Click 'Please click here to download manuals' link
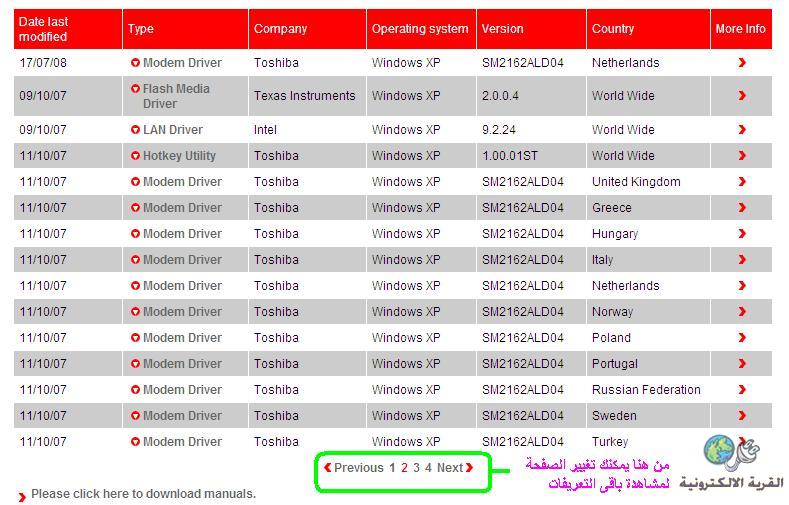 pos(143,494)
